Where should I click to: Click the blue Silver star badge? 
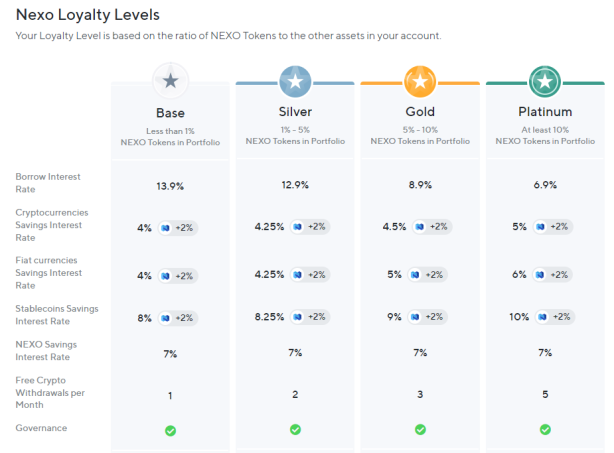coord(295,81)
